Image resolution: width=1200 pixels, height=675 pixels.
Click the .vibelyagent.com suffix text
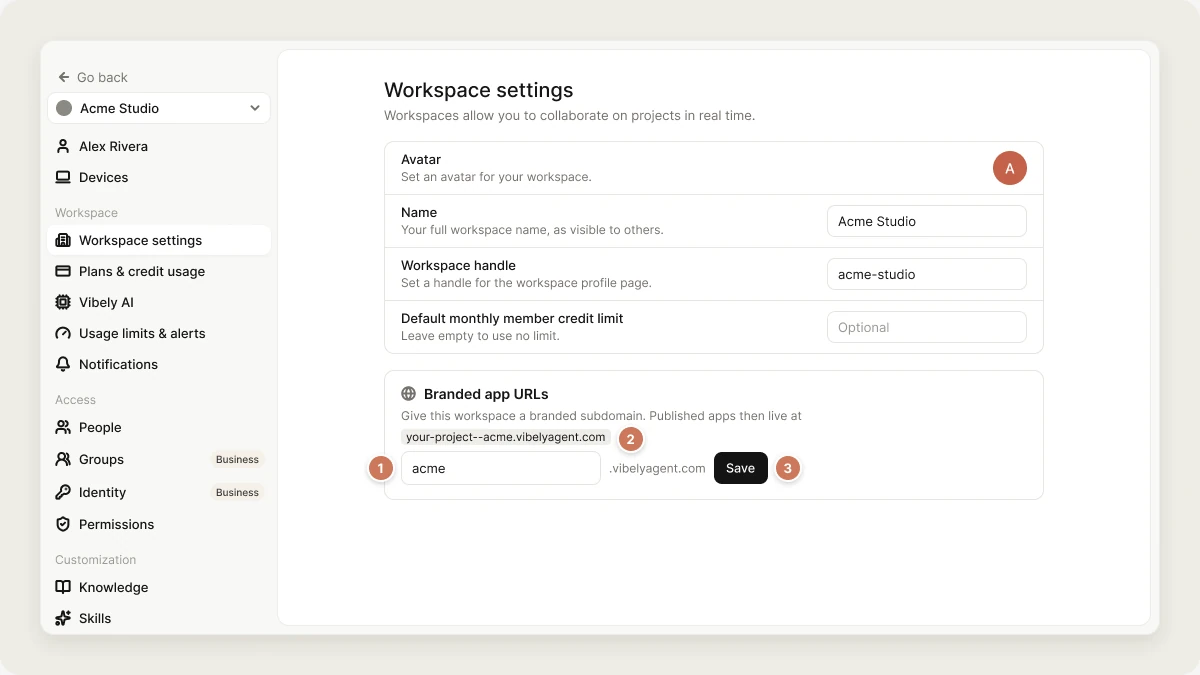657,468
